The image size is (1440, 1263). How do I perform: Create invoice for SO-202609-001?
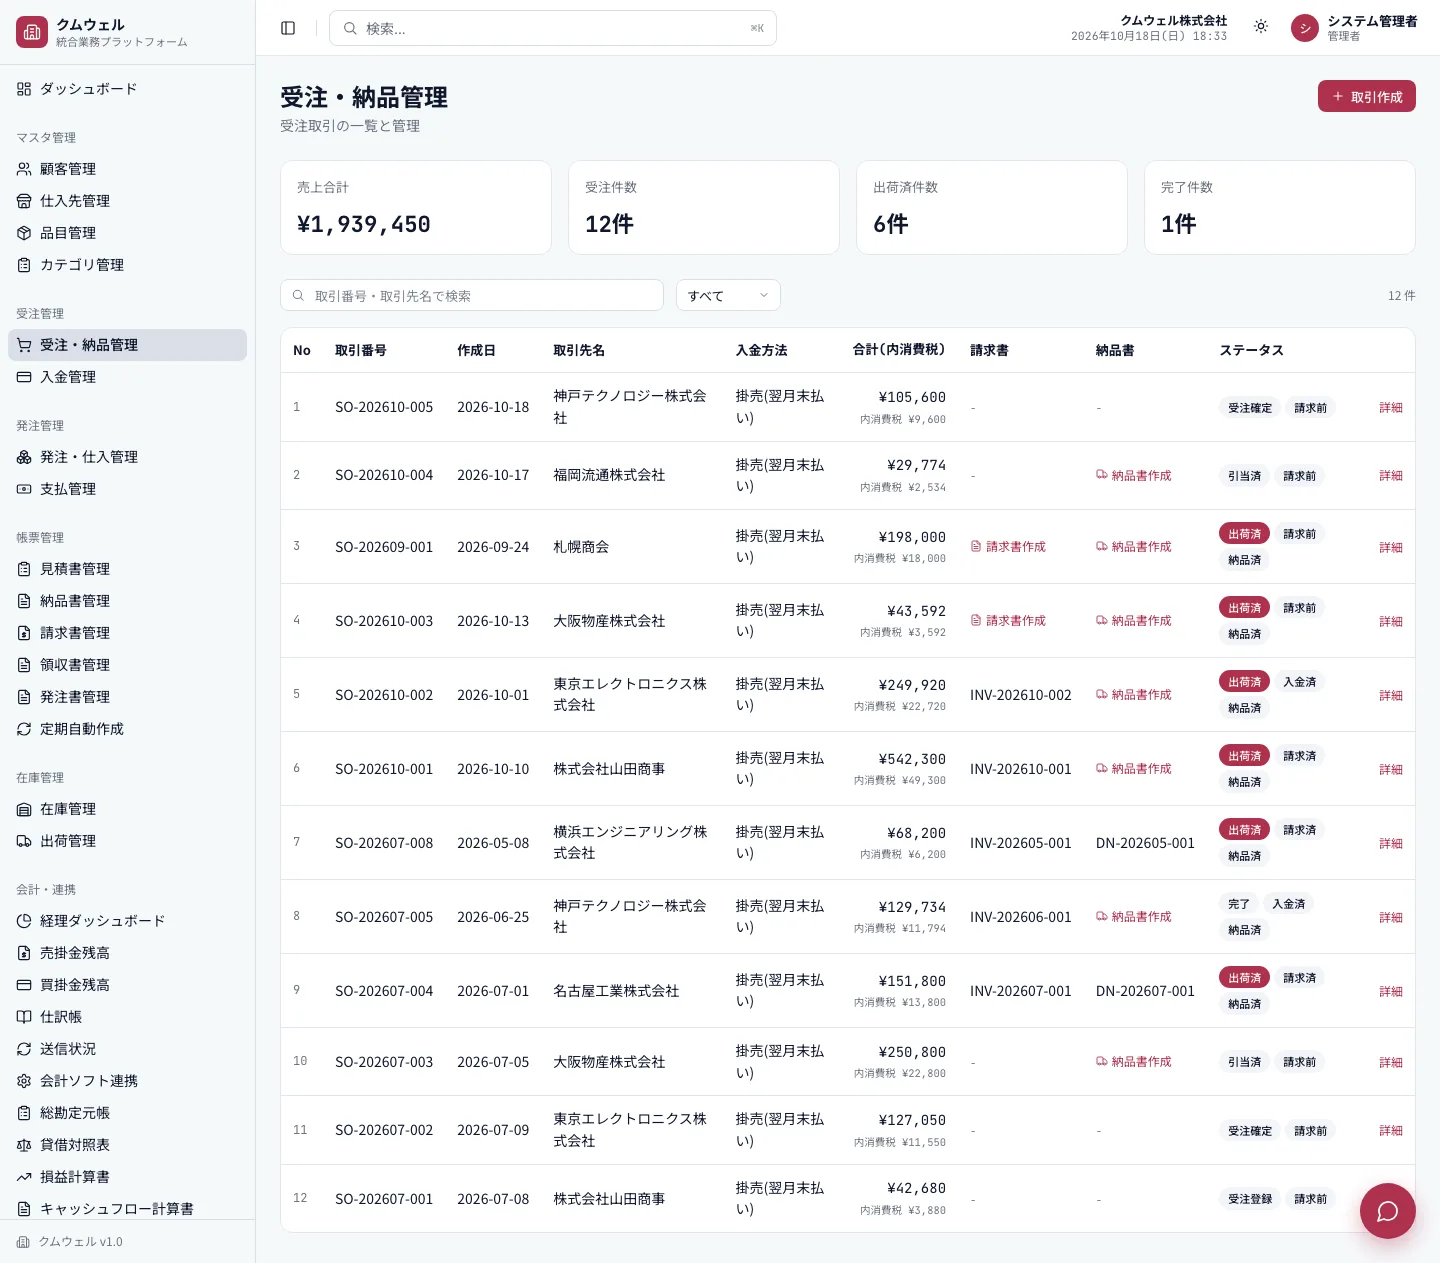pyautogui.click(x=1008, y=547)
